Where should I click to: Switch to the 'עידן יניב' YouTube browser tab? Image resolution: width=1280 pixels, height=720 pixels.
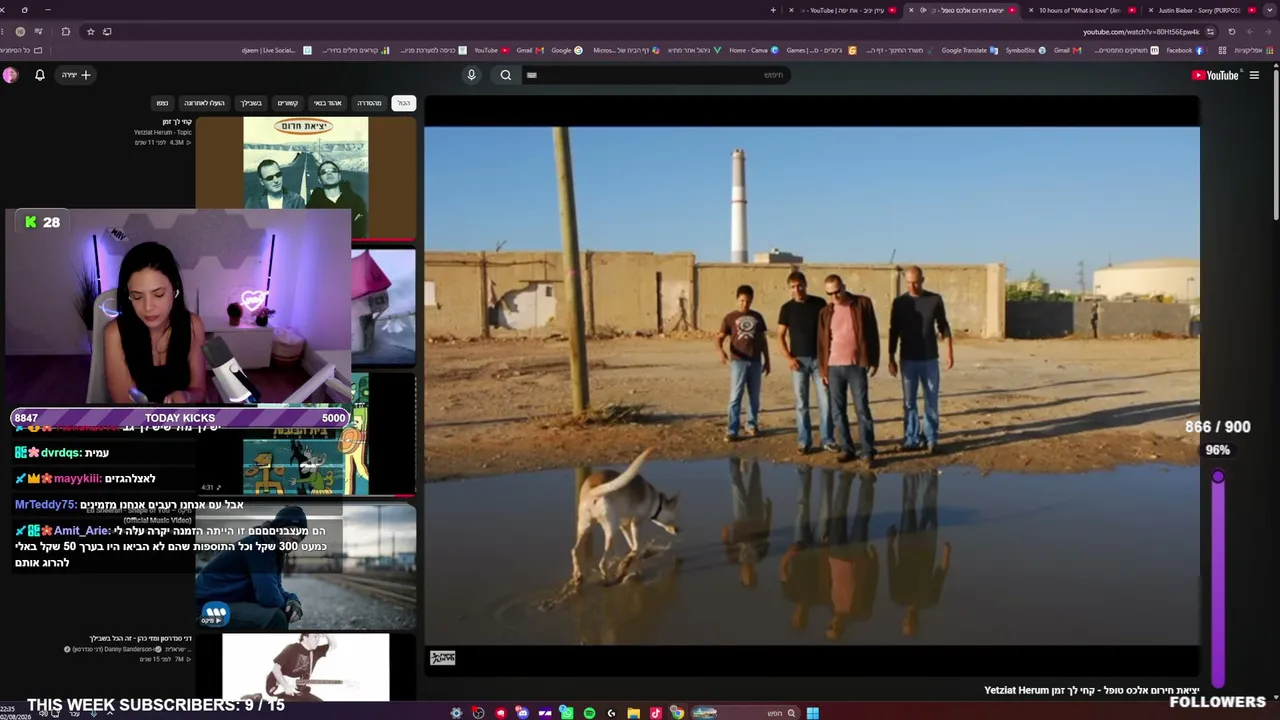[847, 10]
